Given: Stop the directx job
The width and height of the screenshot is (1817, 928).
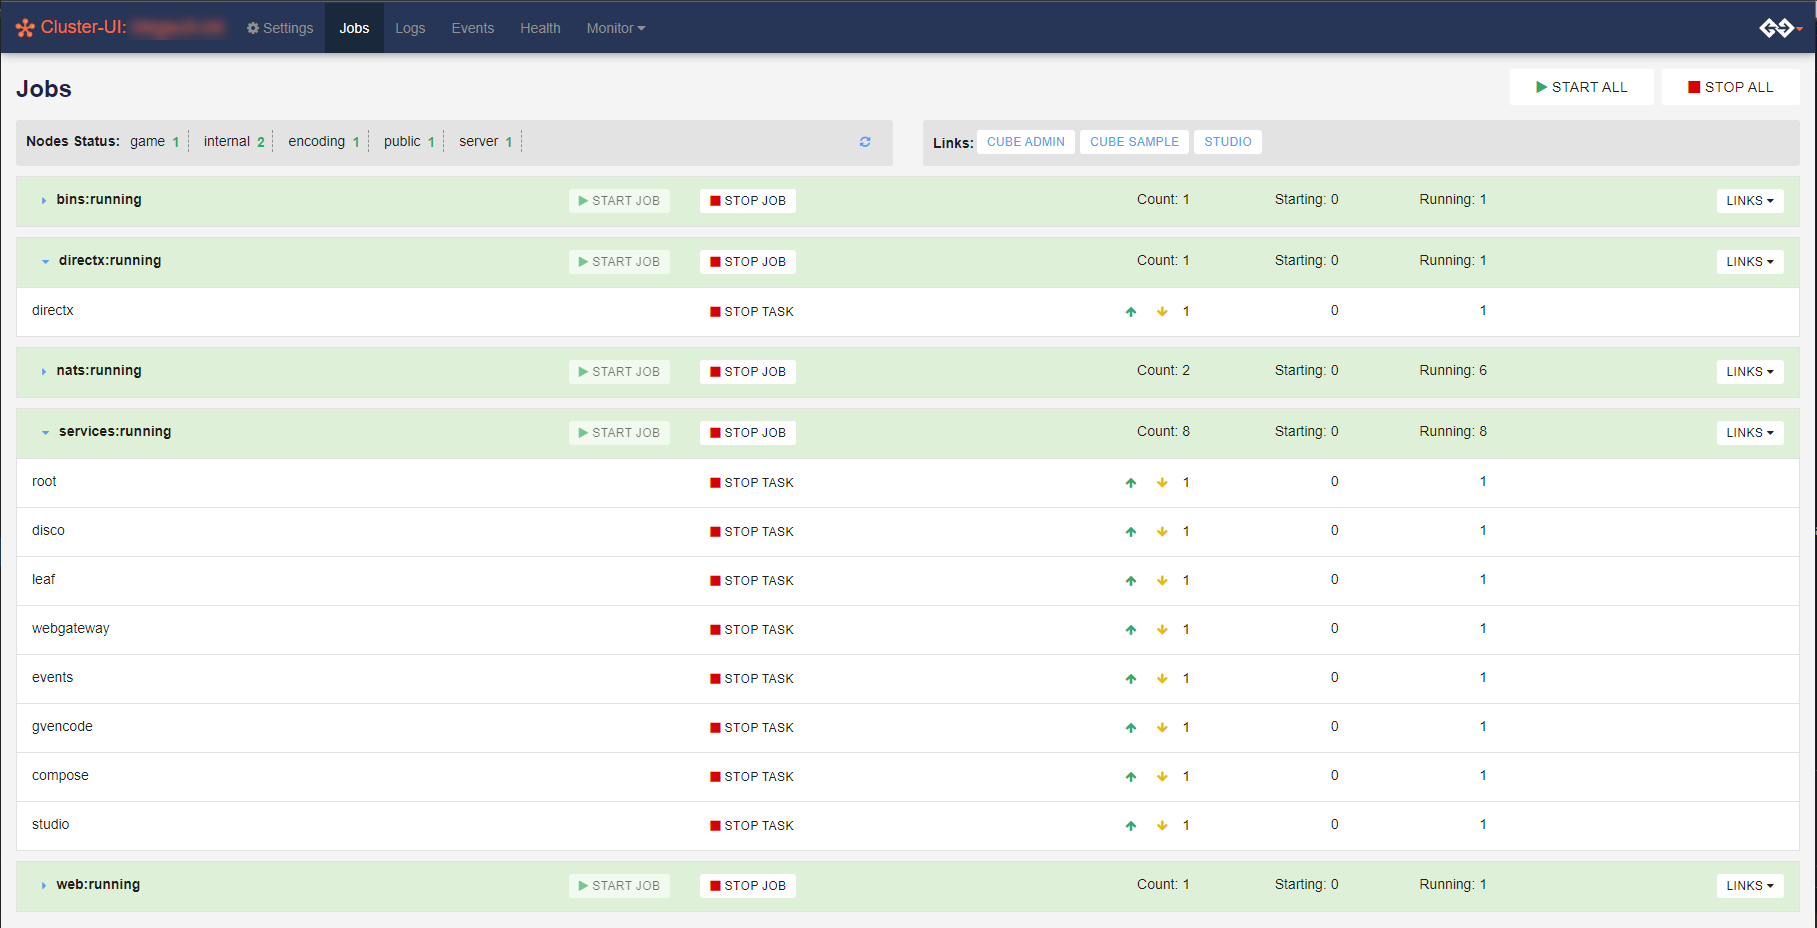Looking at the screenshot, I should [x=748, y=262].
